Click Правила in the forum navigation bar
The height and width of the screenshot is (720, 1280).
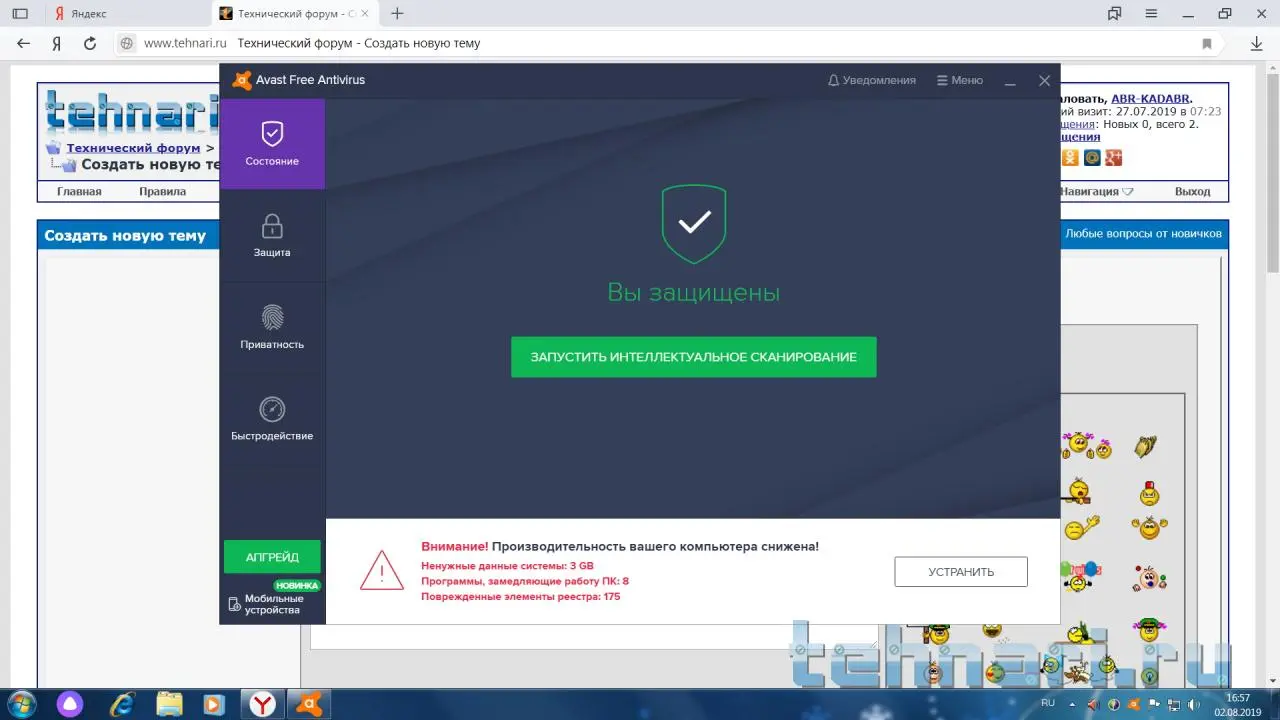tap(162, 191)
